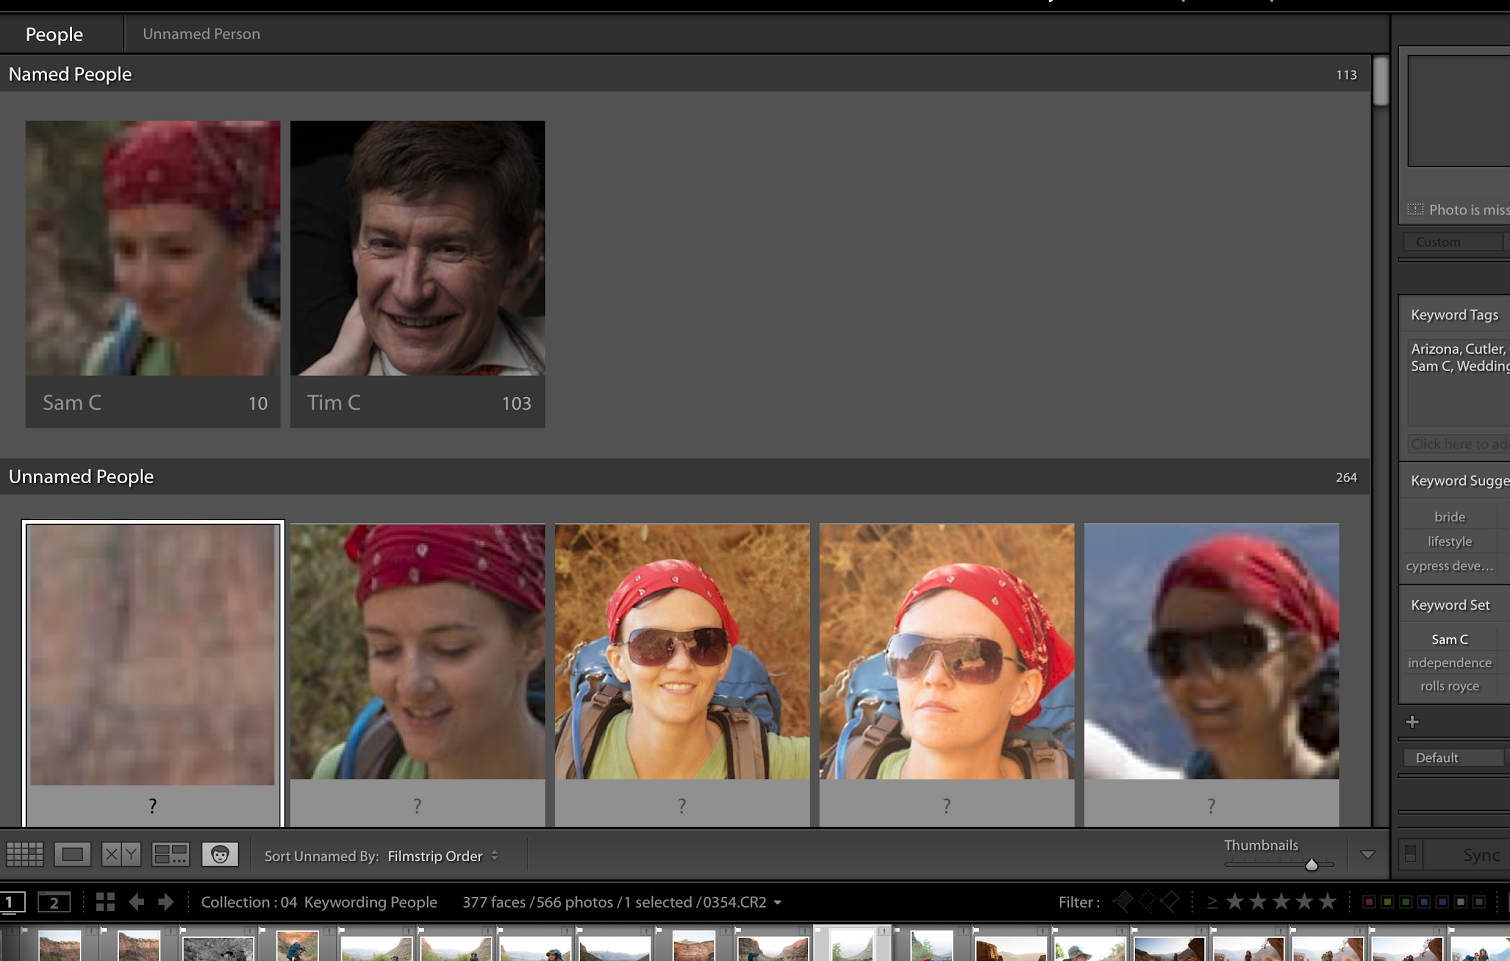
Task: Open Compare view XY icon
Action: [121, 854]
